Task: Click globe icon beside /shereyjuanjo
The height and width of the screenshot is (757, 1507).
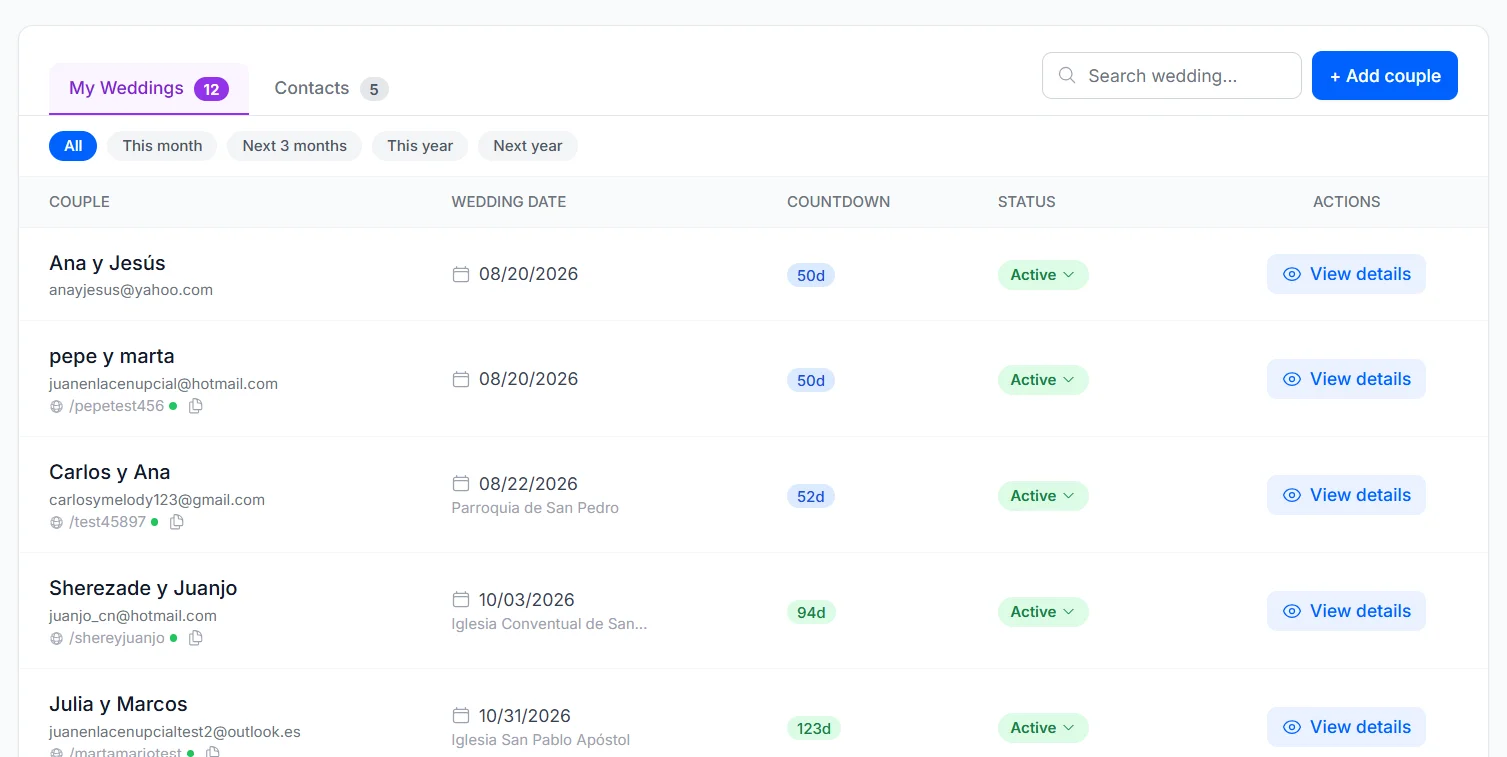Action: tap(56, 639)
